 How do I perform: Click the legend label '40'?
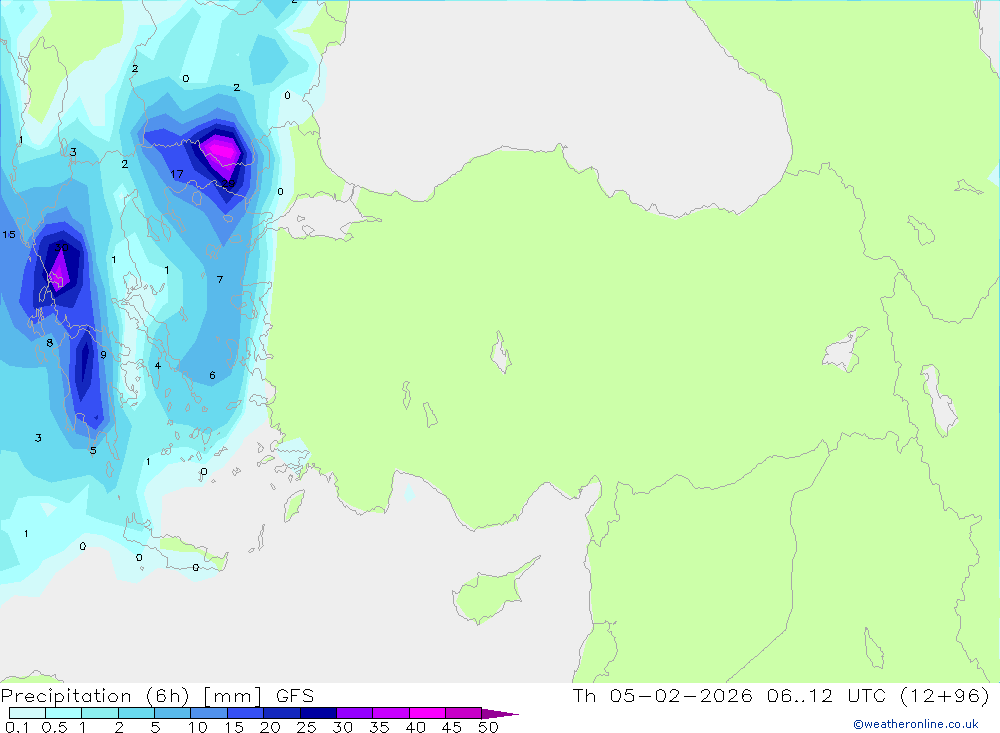(415, 727)
